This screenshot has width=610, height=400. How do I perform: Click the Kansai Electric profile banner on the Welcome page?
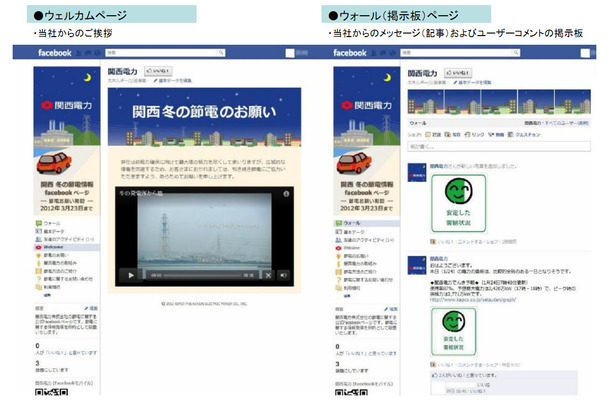(x=67, y=140)
